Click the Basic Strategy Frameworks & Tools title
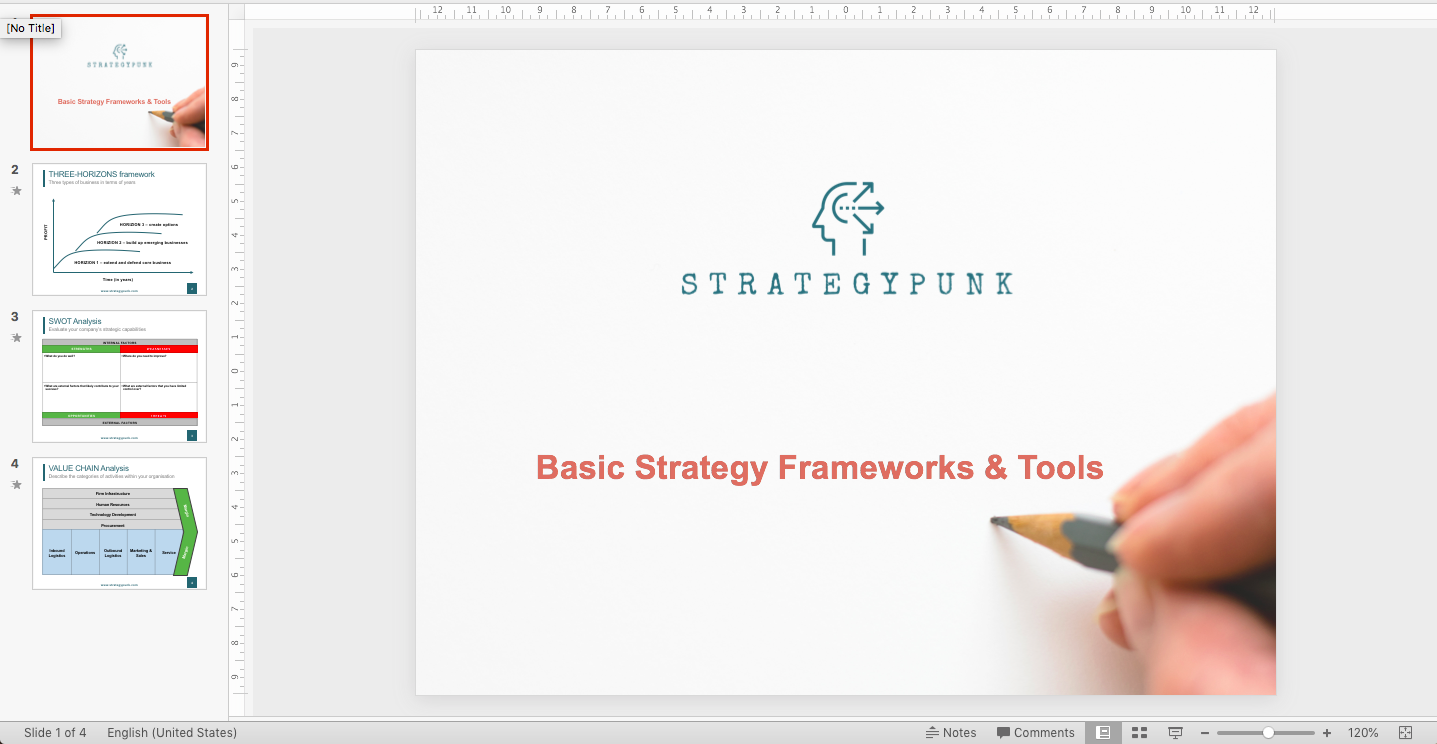Image resolution: width=1437 pixels, height=744 pixels. (x=820, y=467)
